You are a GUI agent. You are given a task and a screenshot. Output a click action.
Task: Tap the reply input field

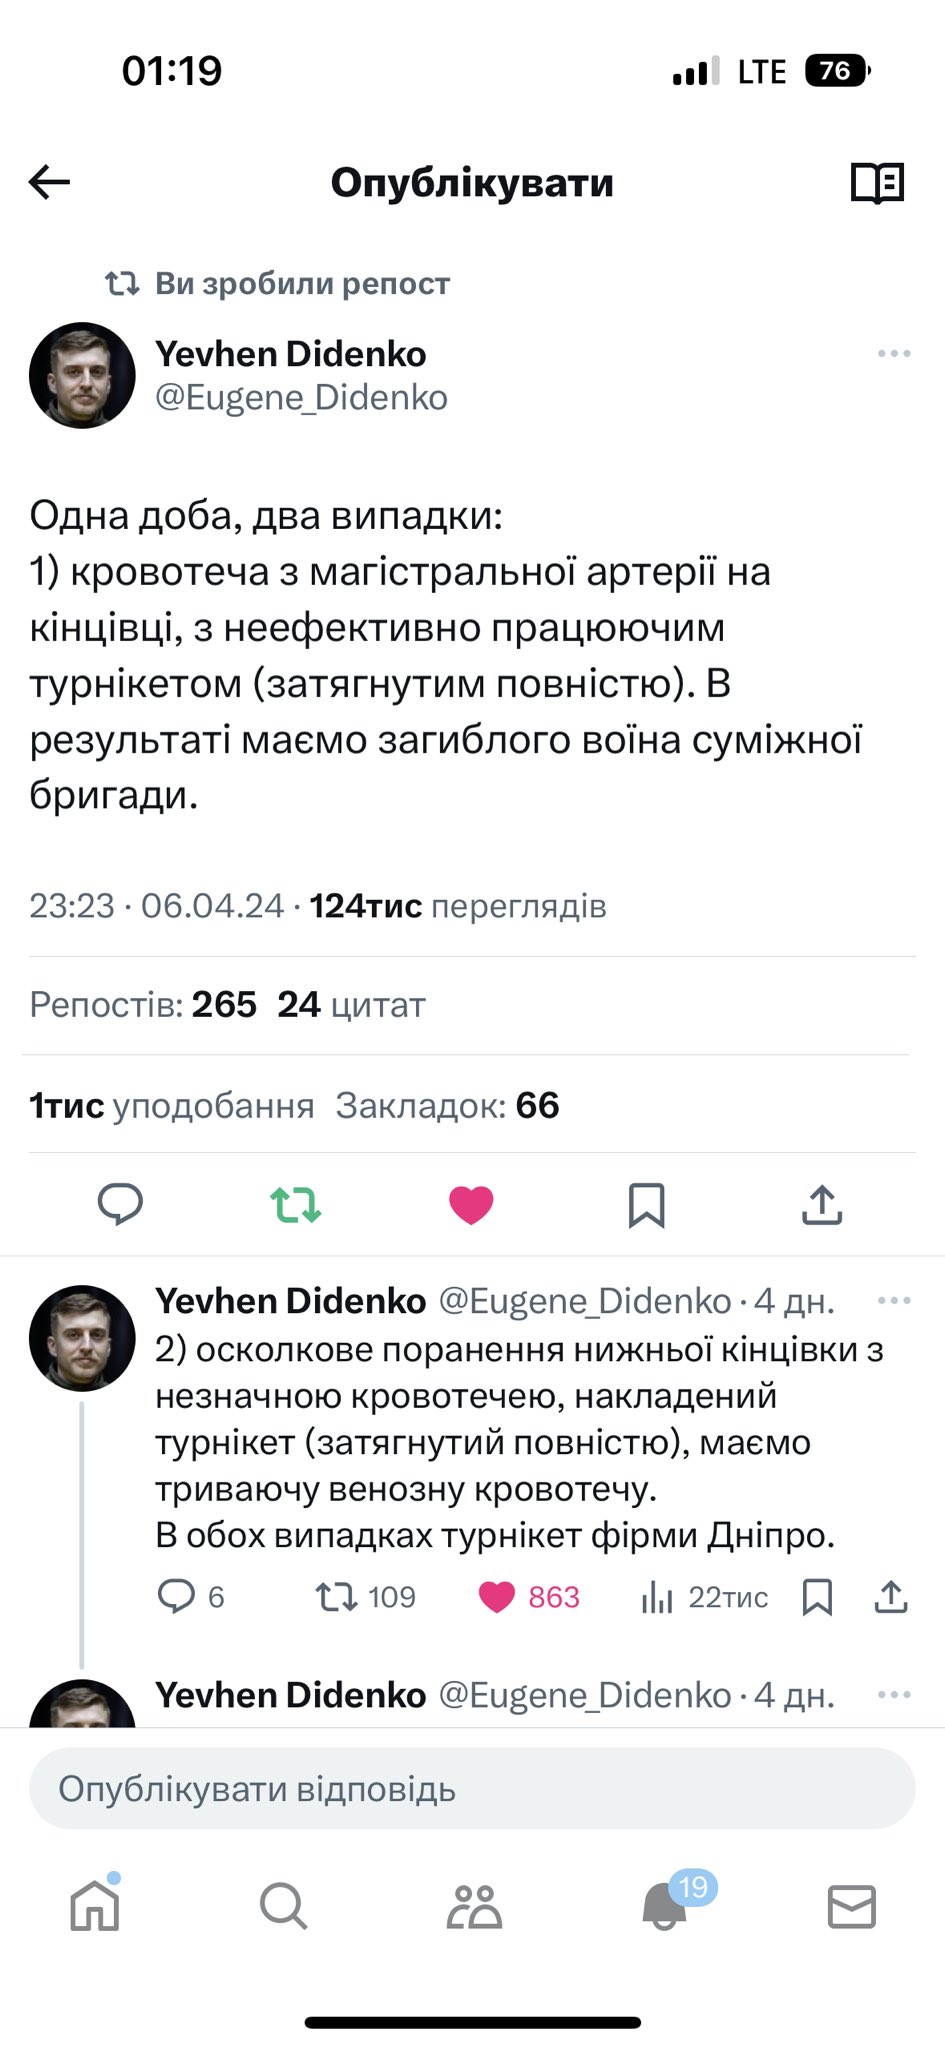pyautogui.click(x=472, y=1789)
